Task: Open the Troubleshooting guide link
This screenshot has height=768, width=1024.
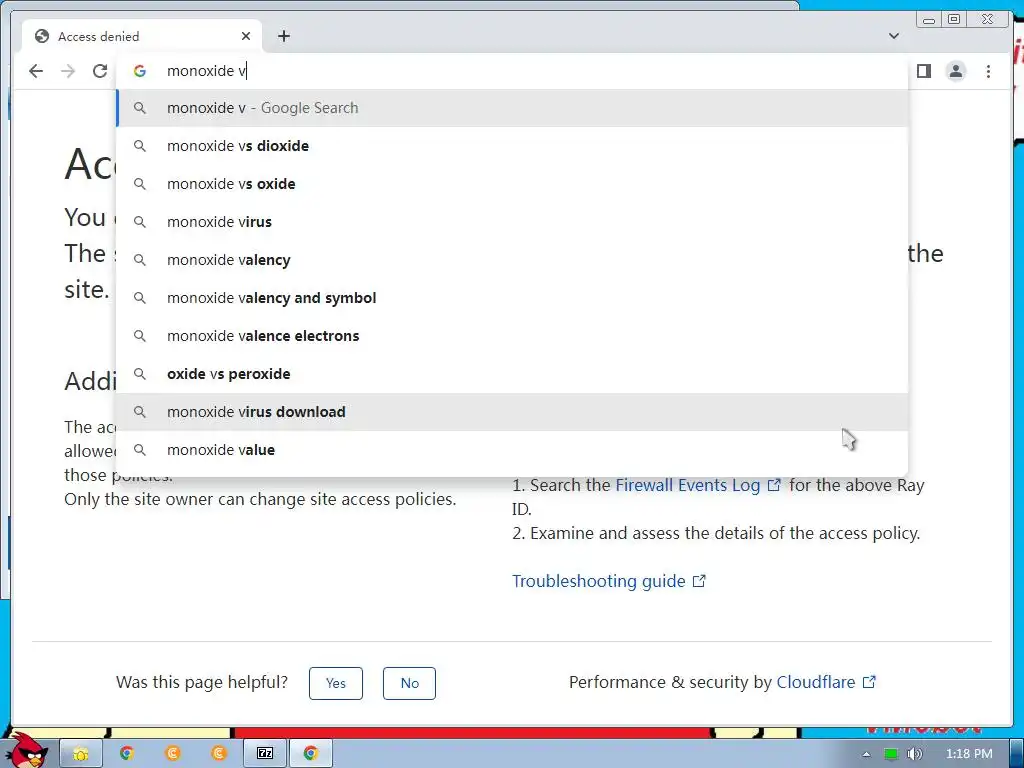Action: coord(609,581)
